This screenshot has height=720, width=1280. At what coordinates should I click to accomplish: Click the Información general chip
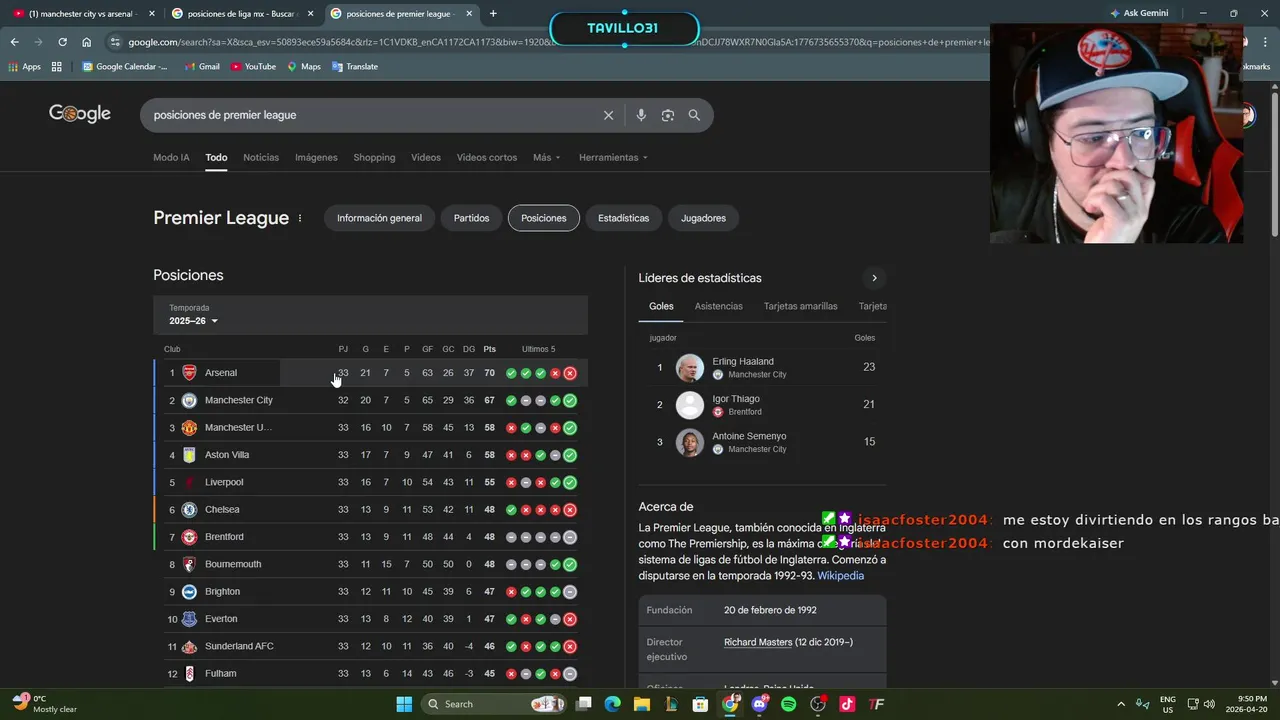pos(379,218)
